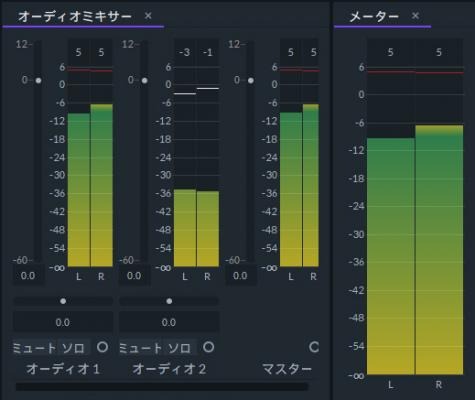Viewport: 475px width, 400px height.
Task: Click the マスター volume value field
Action: pos(241,276)
